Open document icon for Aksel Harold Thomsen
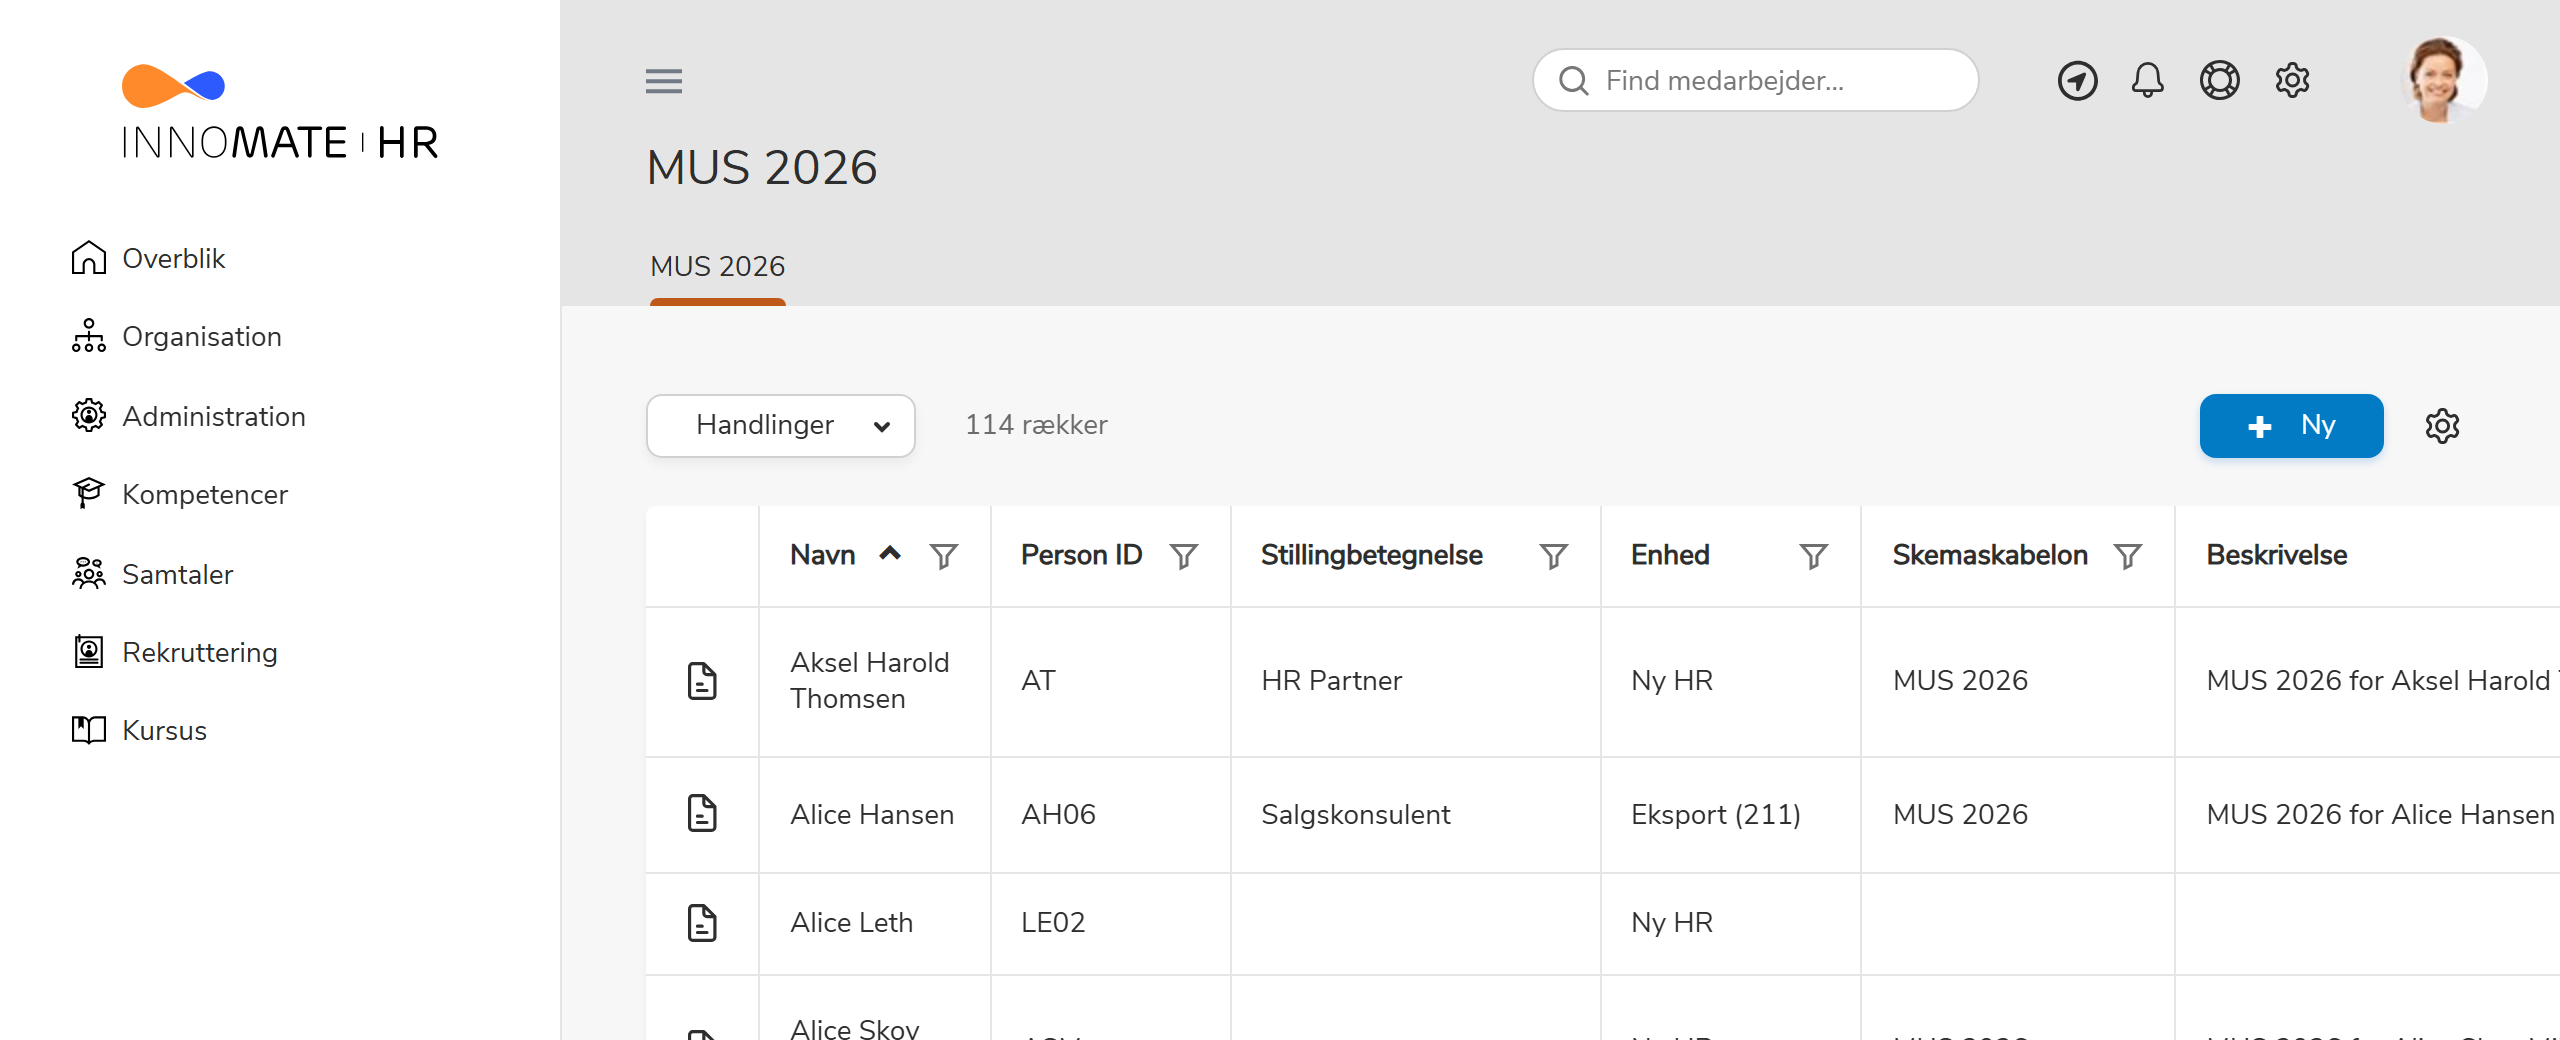Image resolution: width=2560 pixels, height=1040 pixels. (702, 681)
